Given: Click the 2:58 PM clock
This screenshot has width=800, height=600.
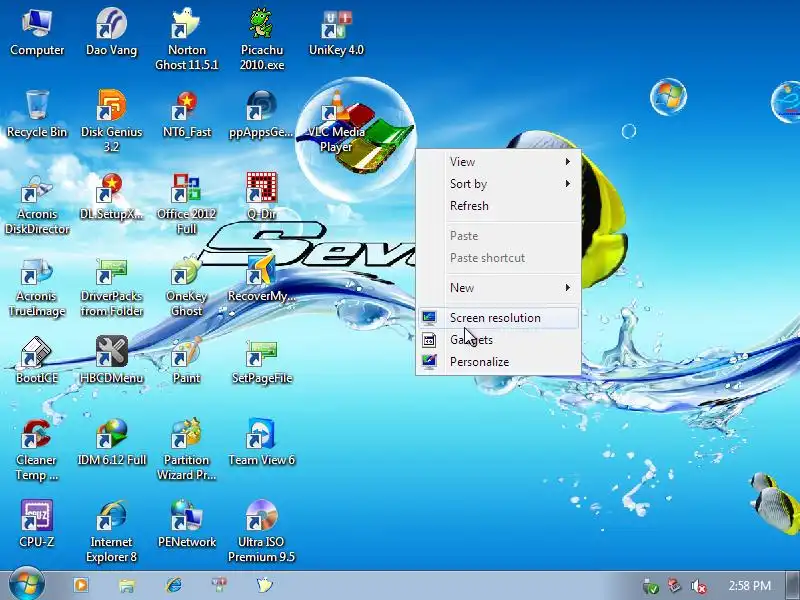Looking at the screenshot, I should coord(749,586).
